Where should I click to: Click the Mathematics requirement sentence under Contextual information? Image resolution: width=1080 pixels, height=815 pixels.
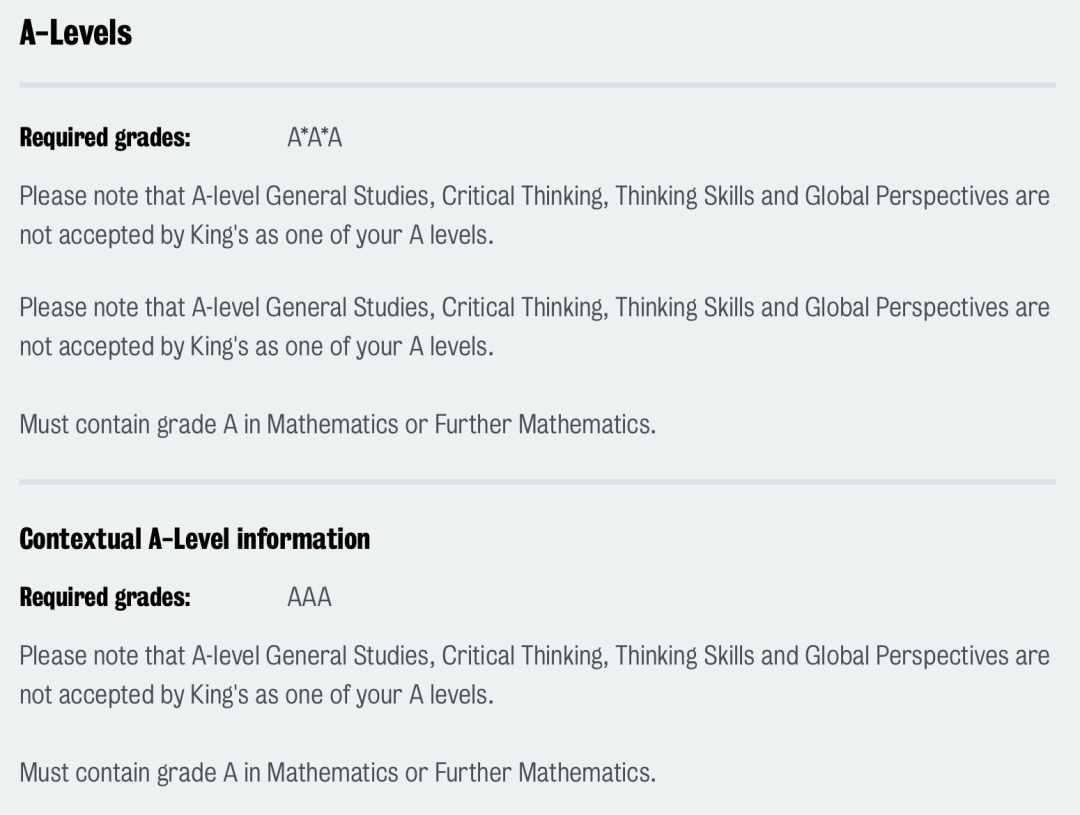coord(338,773)
